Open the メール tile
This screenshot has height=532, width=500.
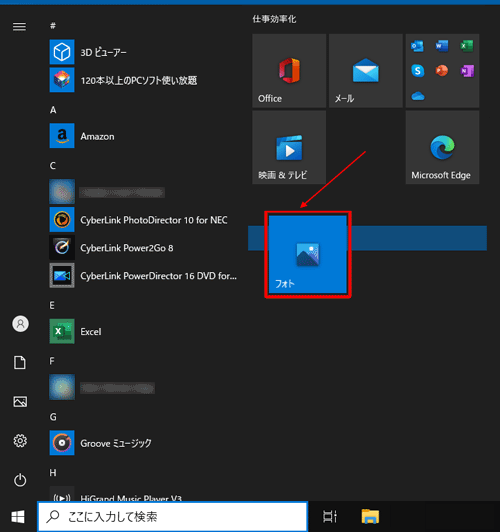[366, 71]
